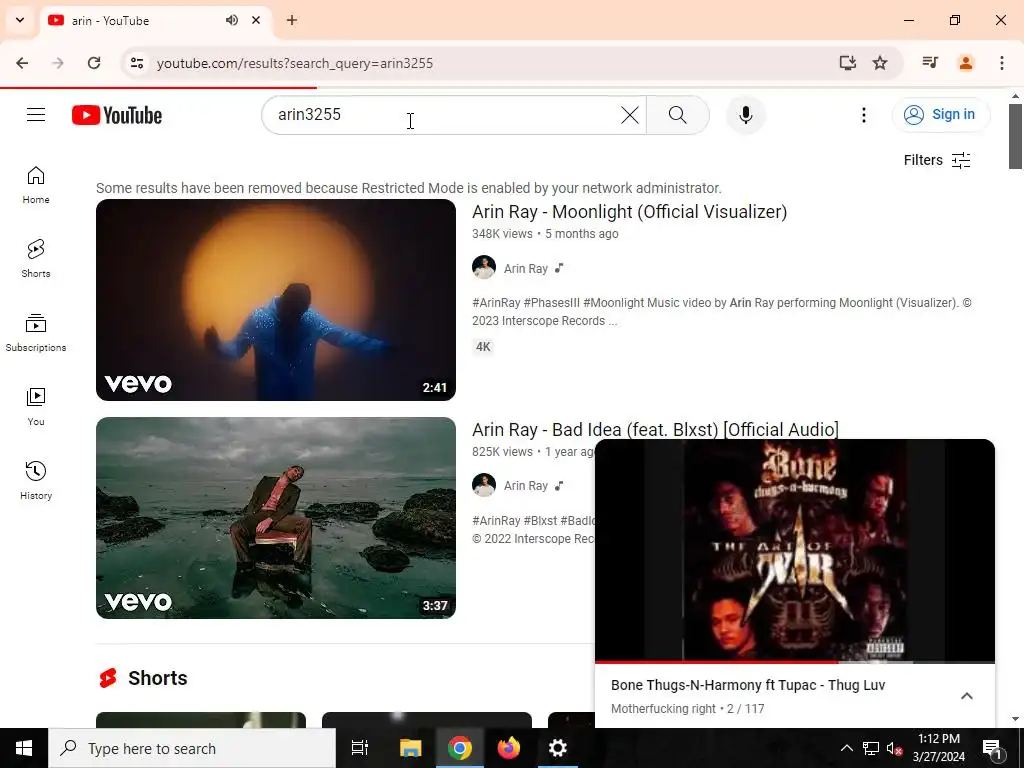1024x768 pixels.
Task: Click the Shorts section heading
Action: click(157, 678)
